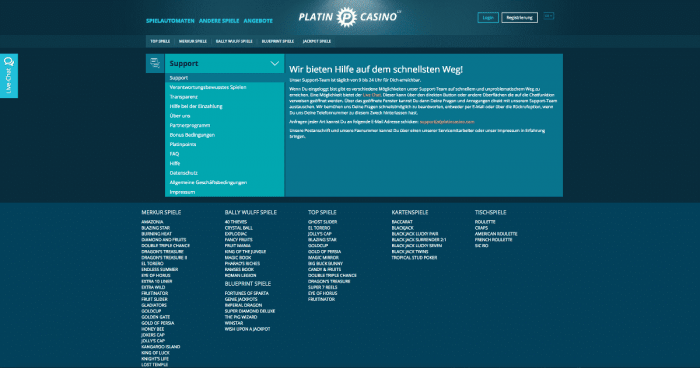Open Allgemeine Geschäftsbedingungen entry

point(208,182)
